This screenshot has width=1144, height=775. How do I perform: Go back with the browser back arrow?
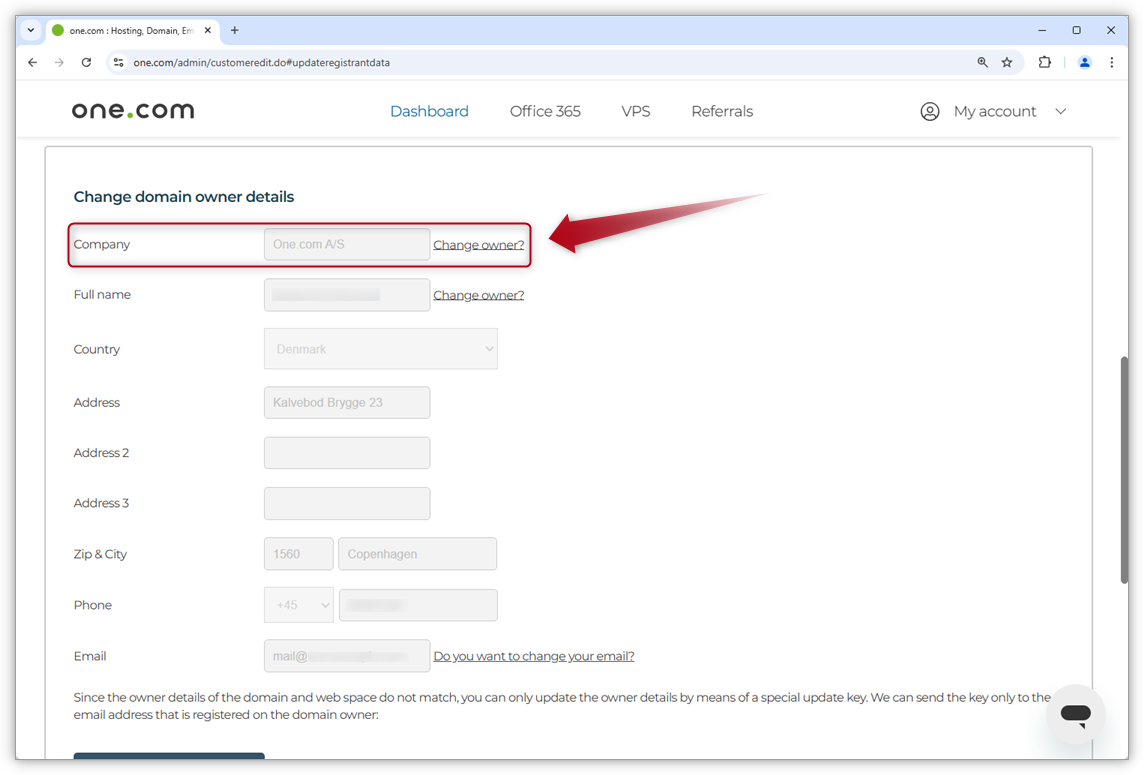coord(32,62)
